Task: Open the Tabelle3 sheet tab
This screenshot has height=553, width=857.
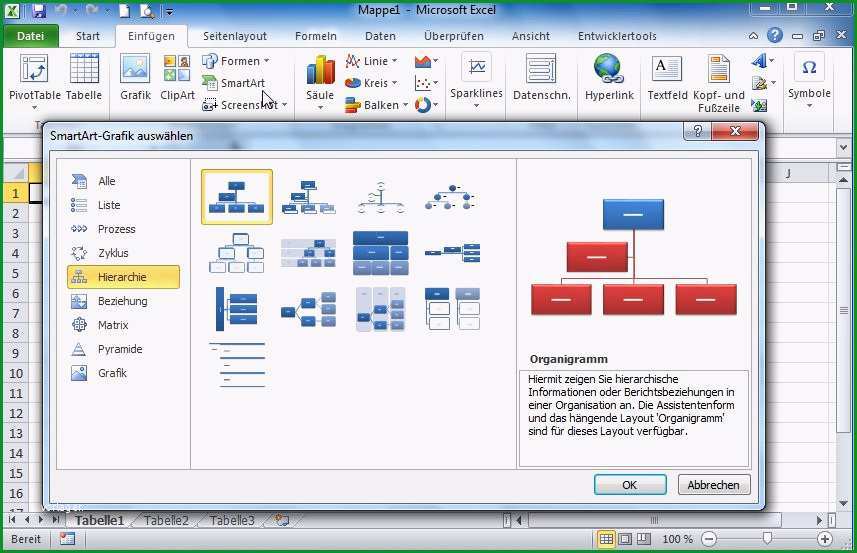Action: click(232, 520)
